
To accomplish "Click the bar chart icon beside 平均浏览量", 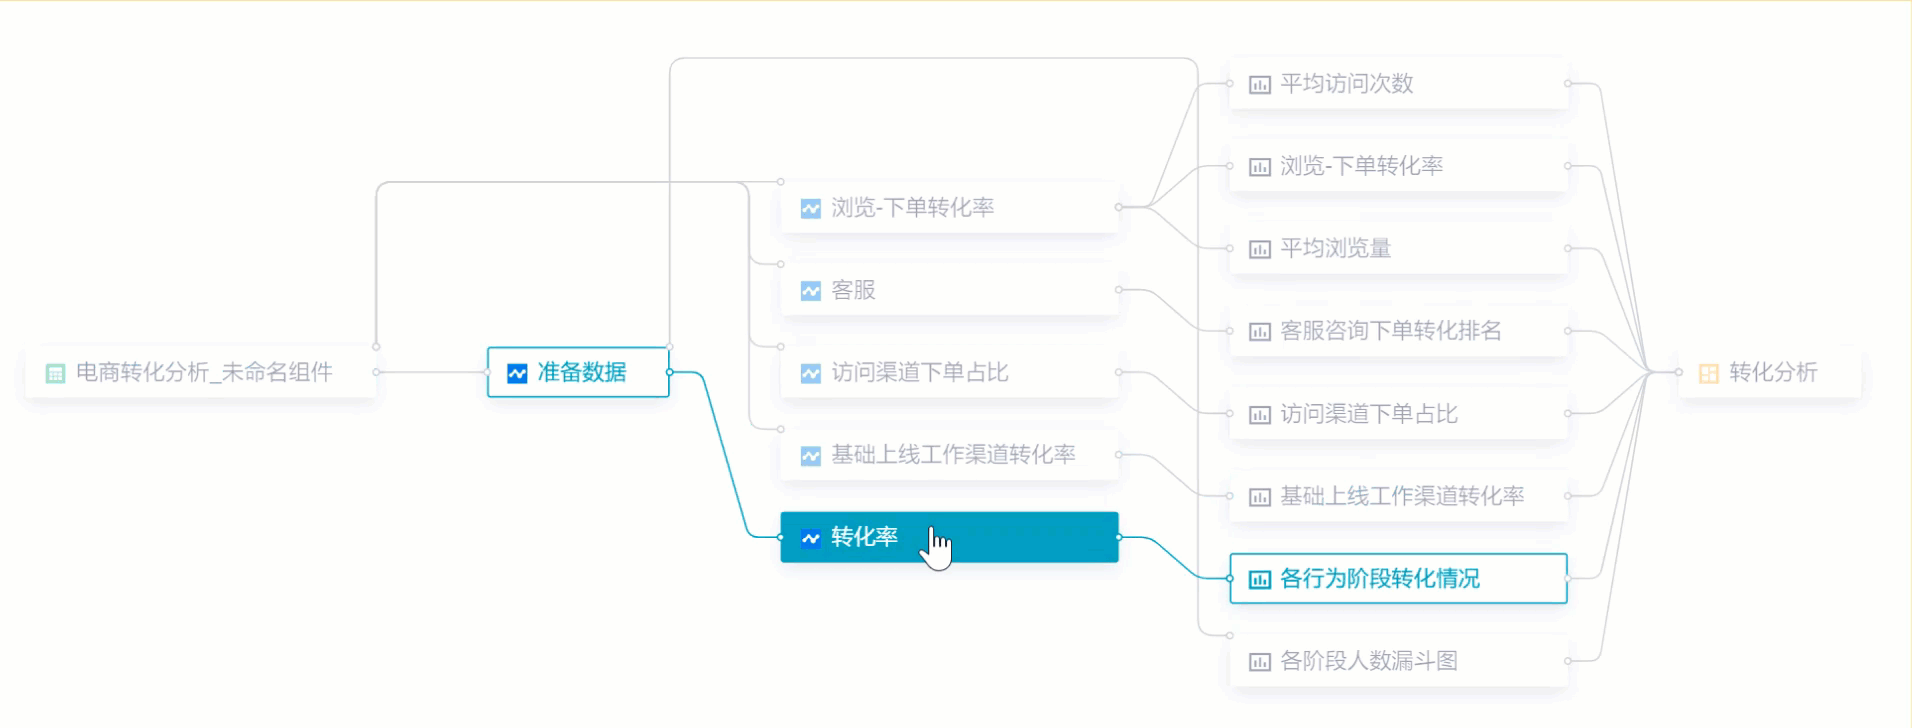I will pos(1259,249).
